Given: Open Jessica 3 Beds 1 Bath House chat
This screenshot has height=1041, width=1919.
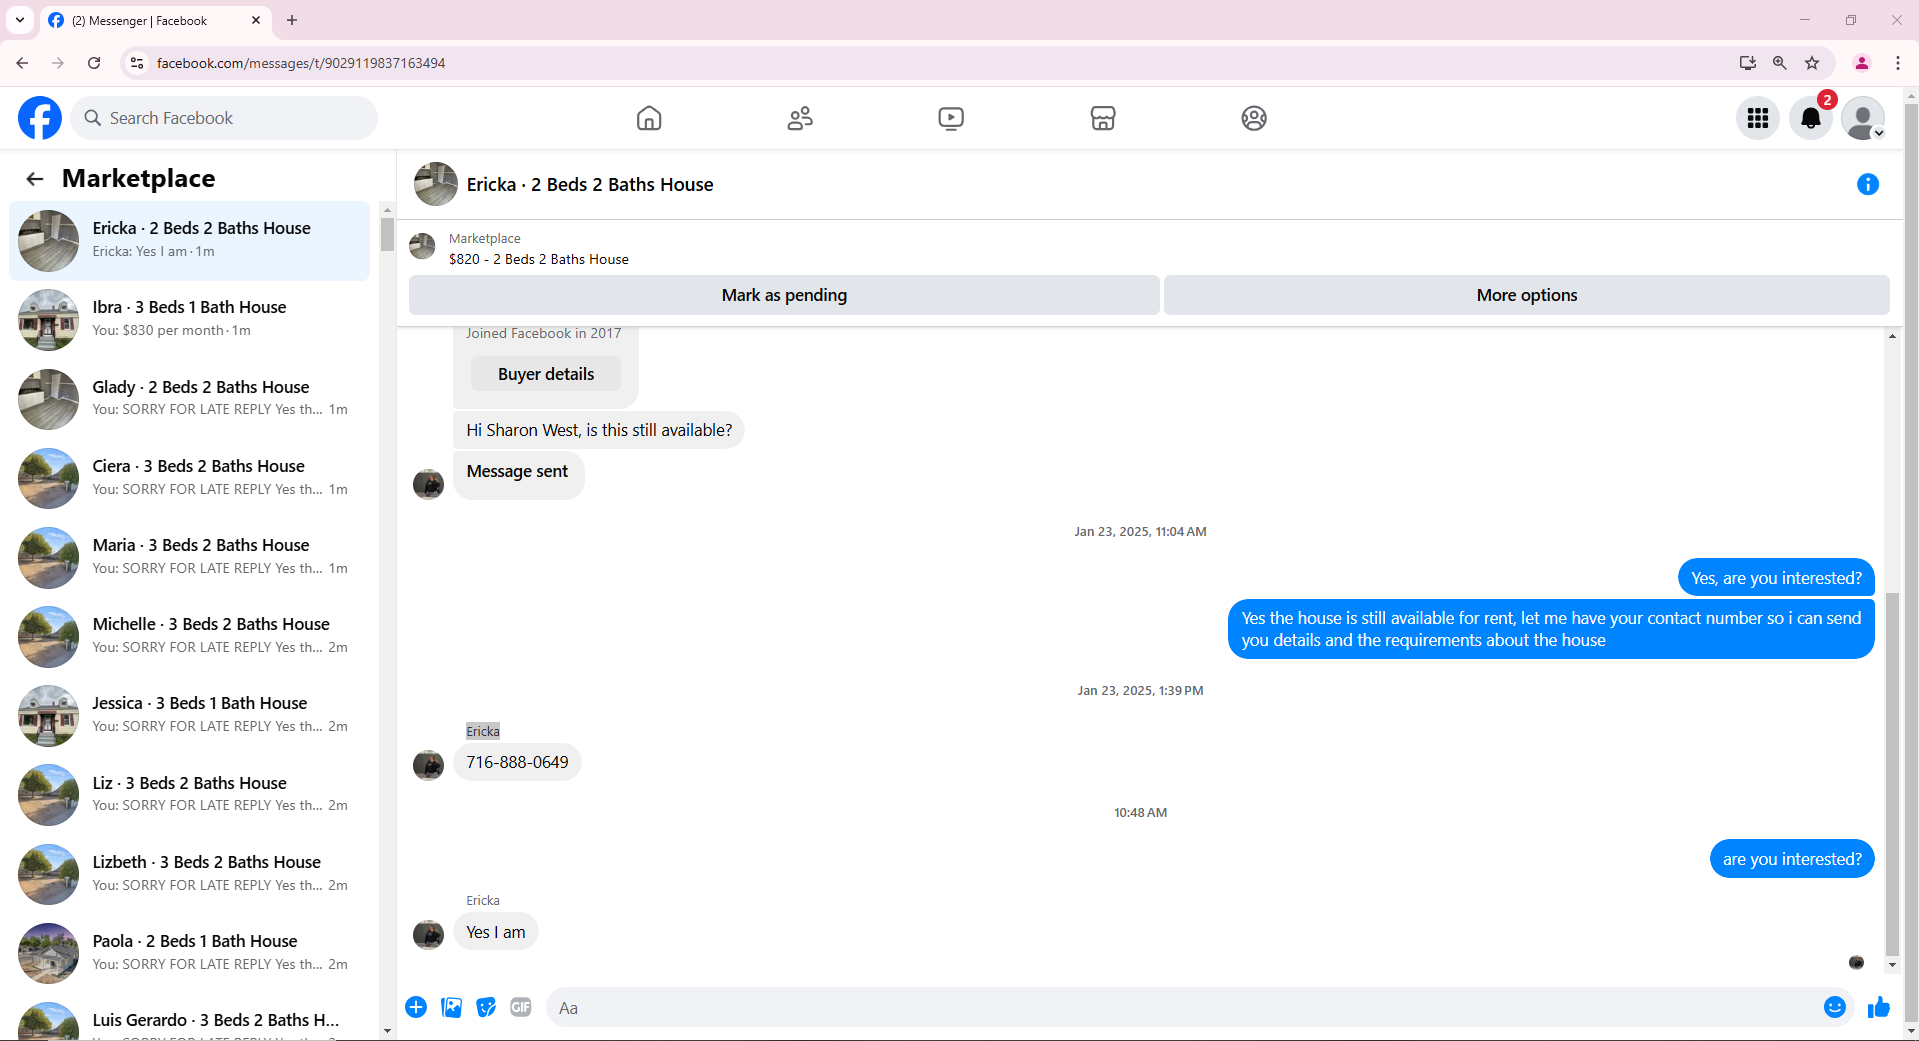Looking at the screenshot, I should tap(190, 715).
